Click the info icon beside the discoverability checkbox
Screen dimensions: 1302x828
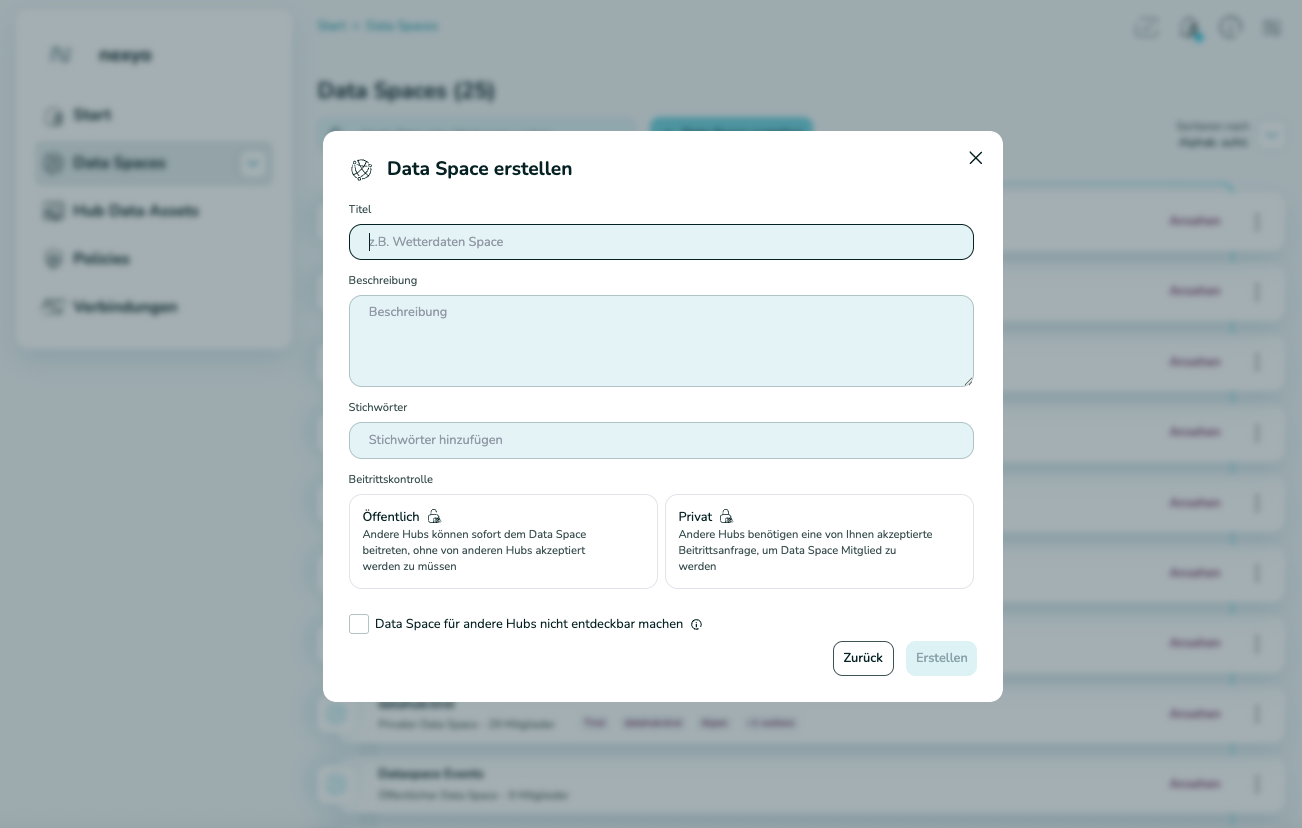click(x=696, y=624)
